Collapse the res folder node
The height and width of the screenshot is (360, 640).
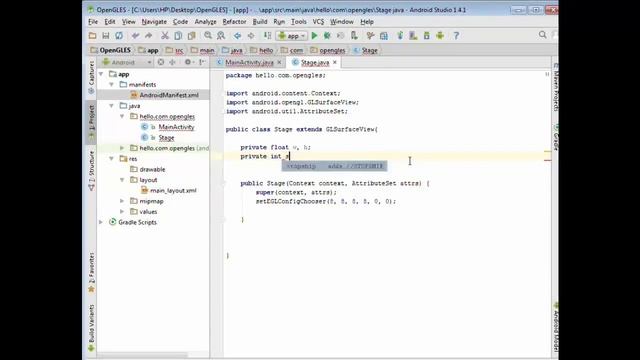point(111,158)
